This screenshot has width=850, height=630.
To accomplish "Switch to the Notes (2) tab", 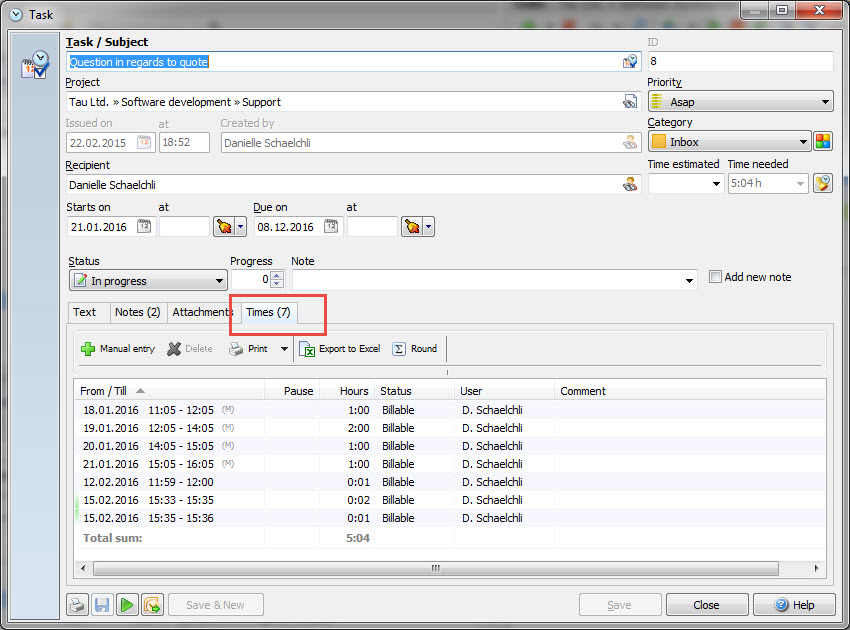I will (137, 312).
